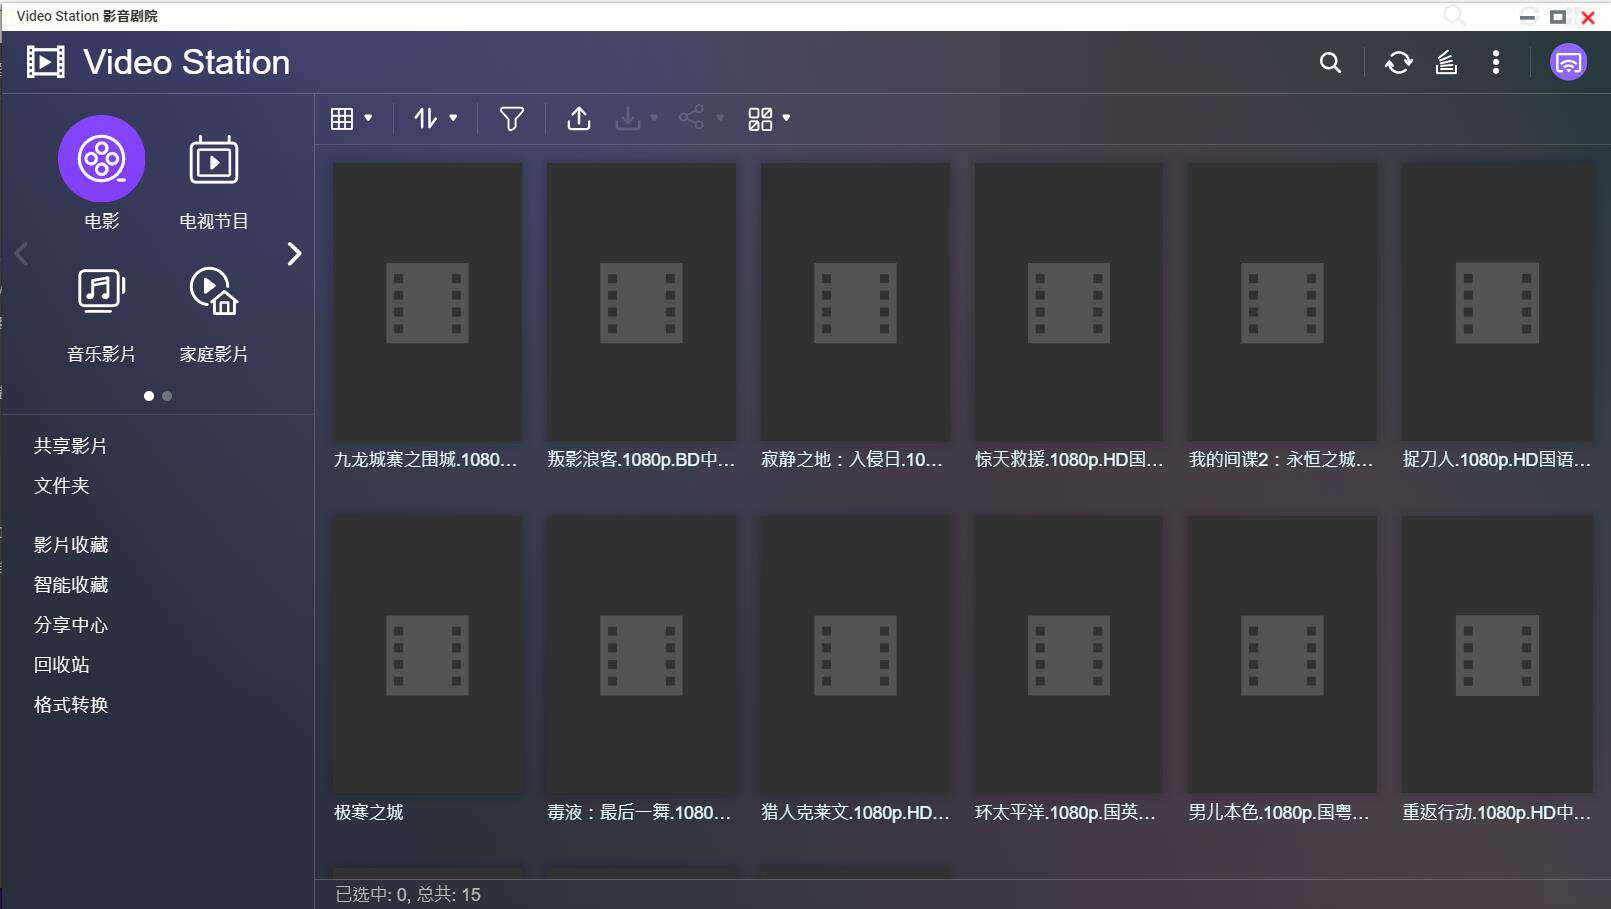Select the 寂静之地：入侵日 video thumbnail
1611x909 pixels.
855,302
